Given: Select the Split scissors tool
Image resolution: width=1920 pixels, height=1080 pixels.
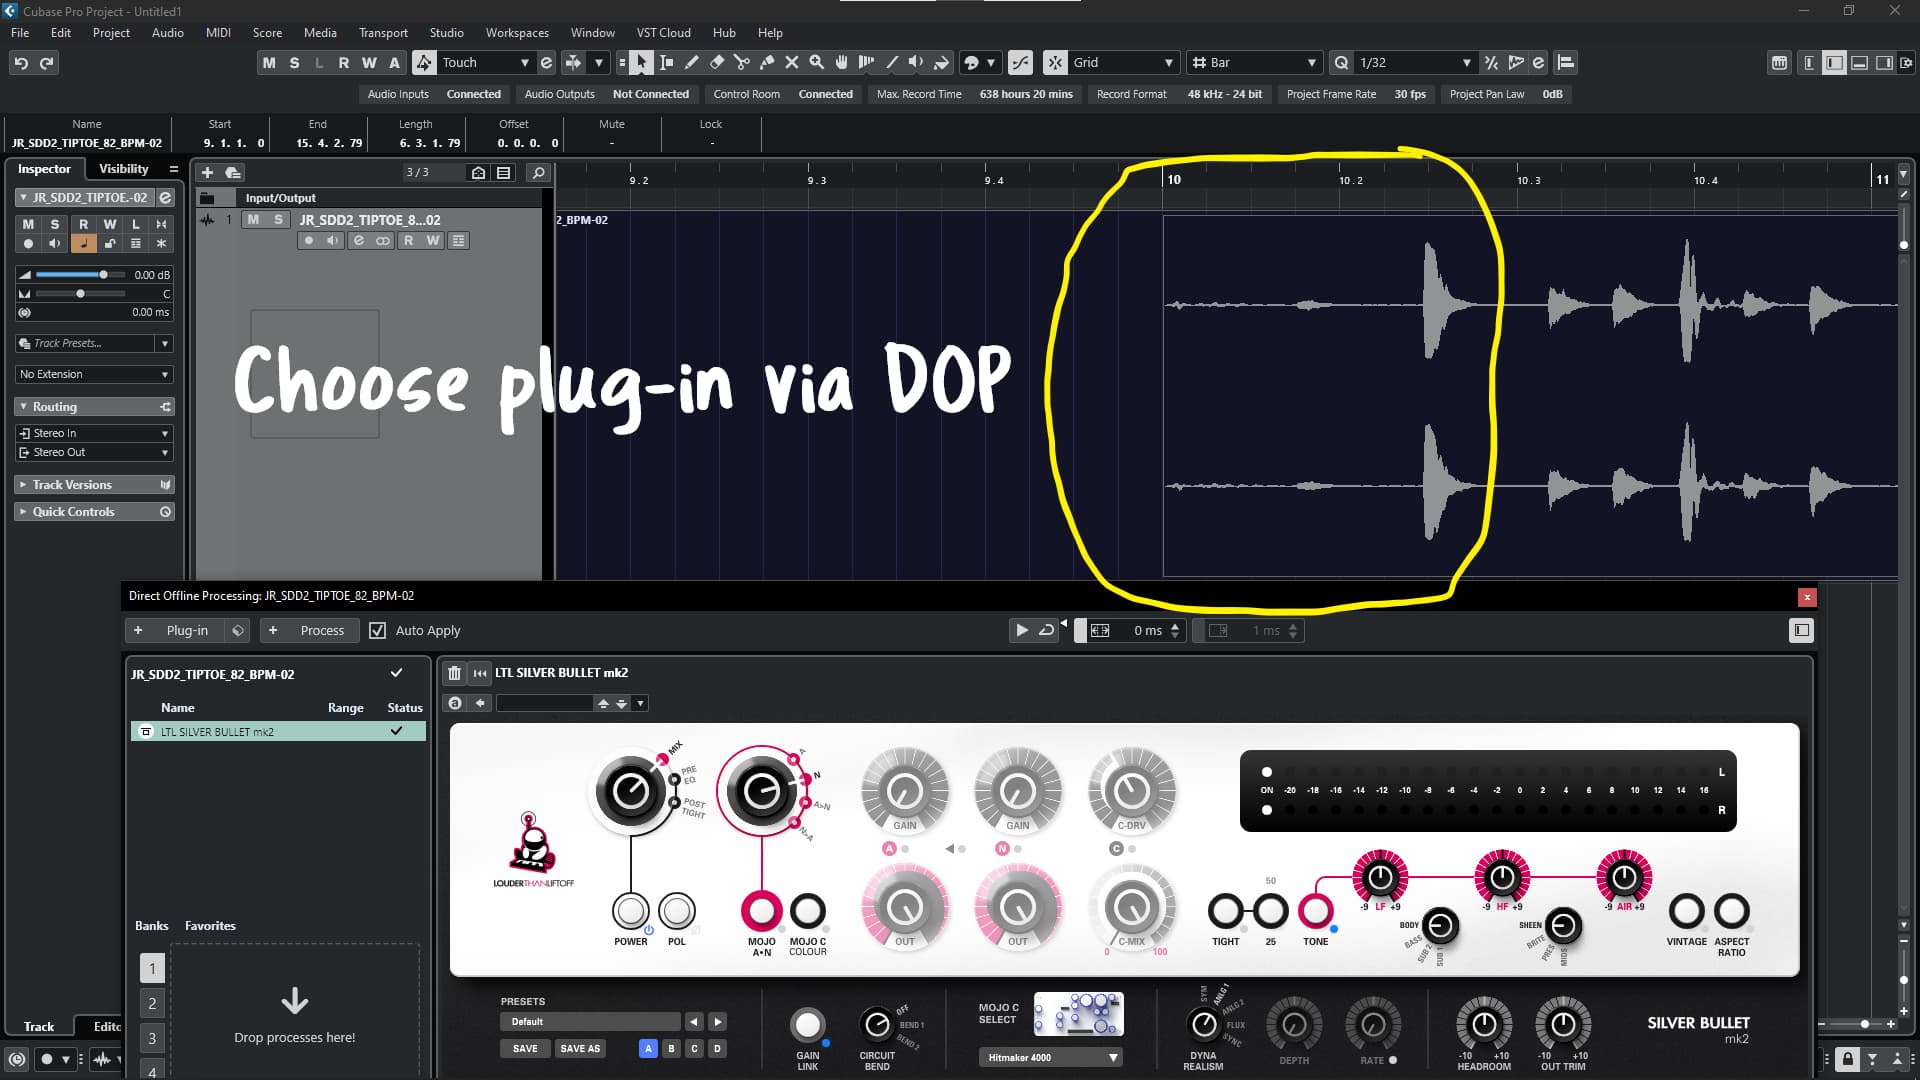Looking at the screenshot, I should click(x=742, y=62).
